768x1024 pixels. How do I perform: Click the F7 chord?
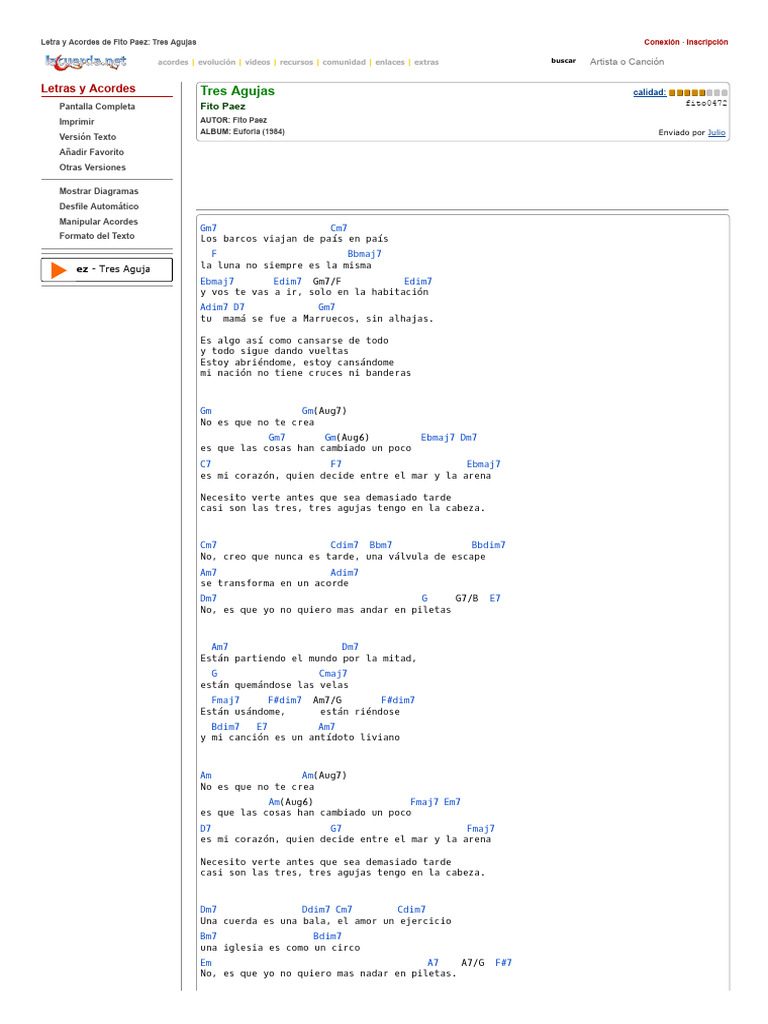336,464
